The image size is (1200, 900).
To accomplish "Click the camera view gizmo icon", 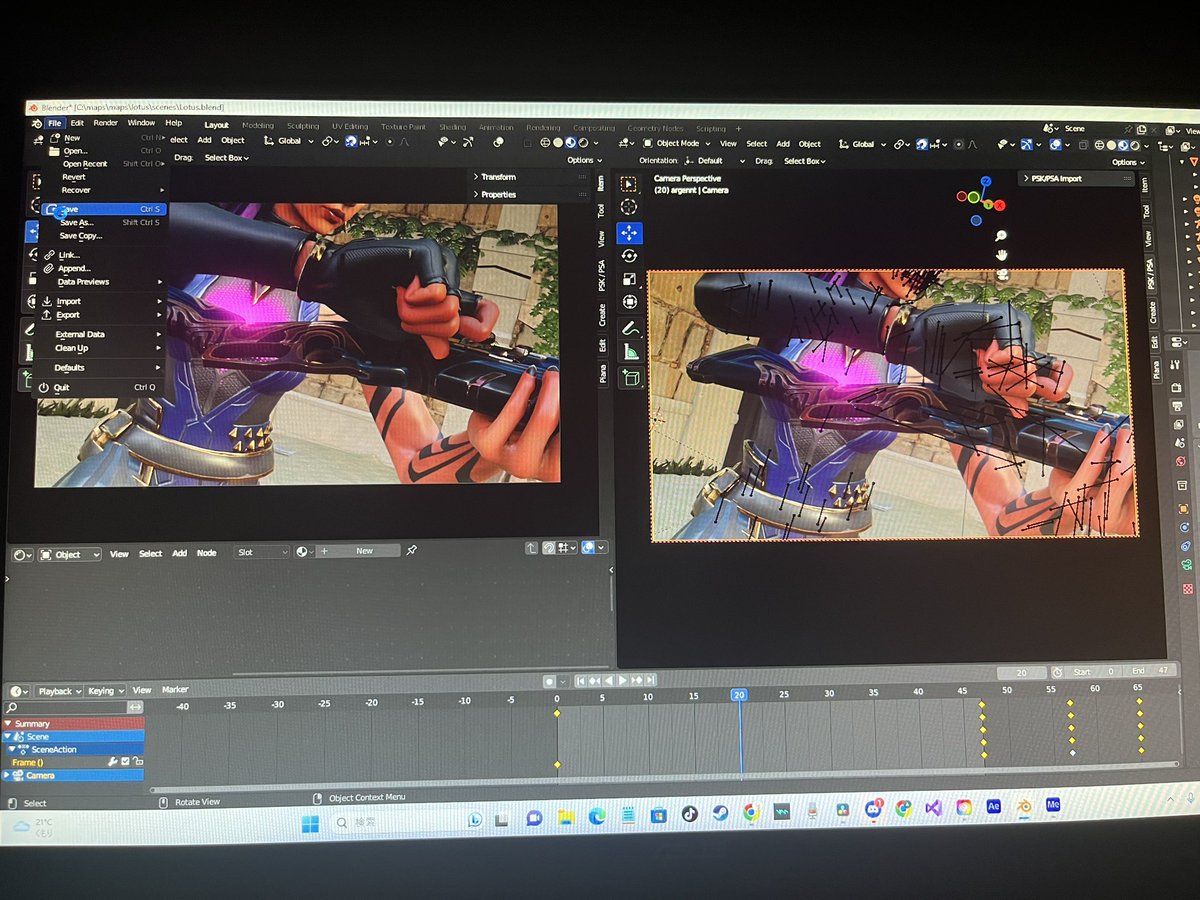I will [1001, 273].
